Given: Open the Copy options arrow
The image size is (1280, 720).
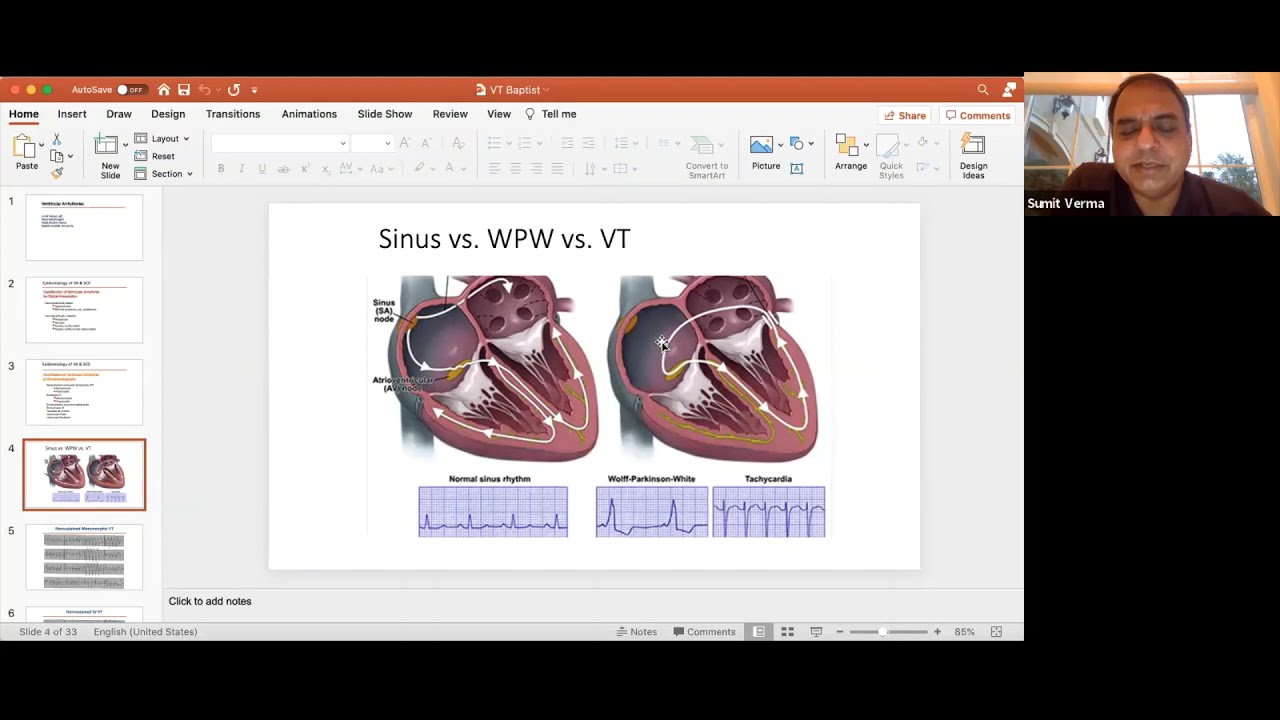Looking at the screenshot, I should [70, 156].
